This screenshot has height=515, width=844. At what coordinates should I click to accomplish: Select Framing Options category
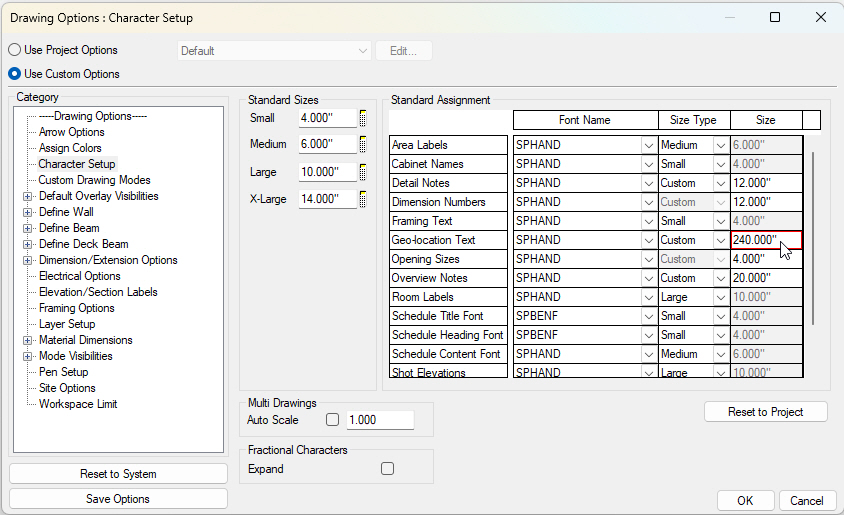pyautogui.click(x=76, y=308)
